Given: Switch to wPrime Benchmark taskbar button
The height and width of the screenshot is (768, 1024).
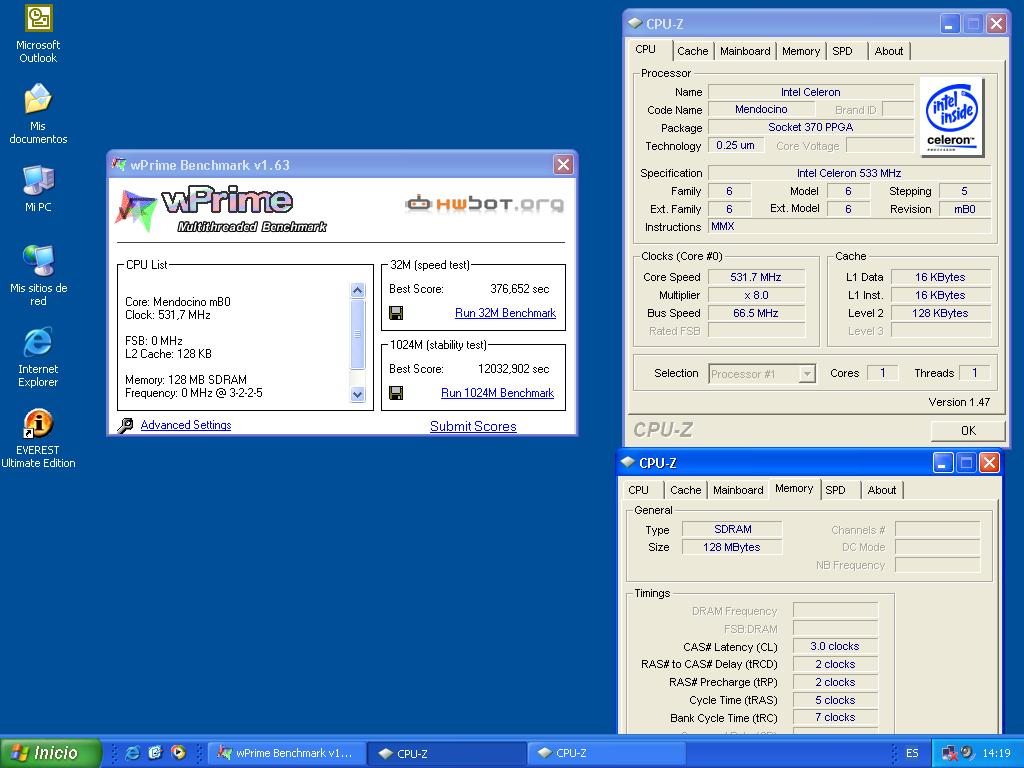Looking at the screenshot, I should [287, 753].
